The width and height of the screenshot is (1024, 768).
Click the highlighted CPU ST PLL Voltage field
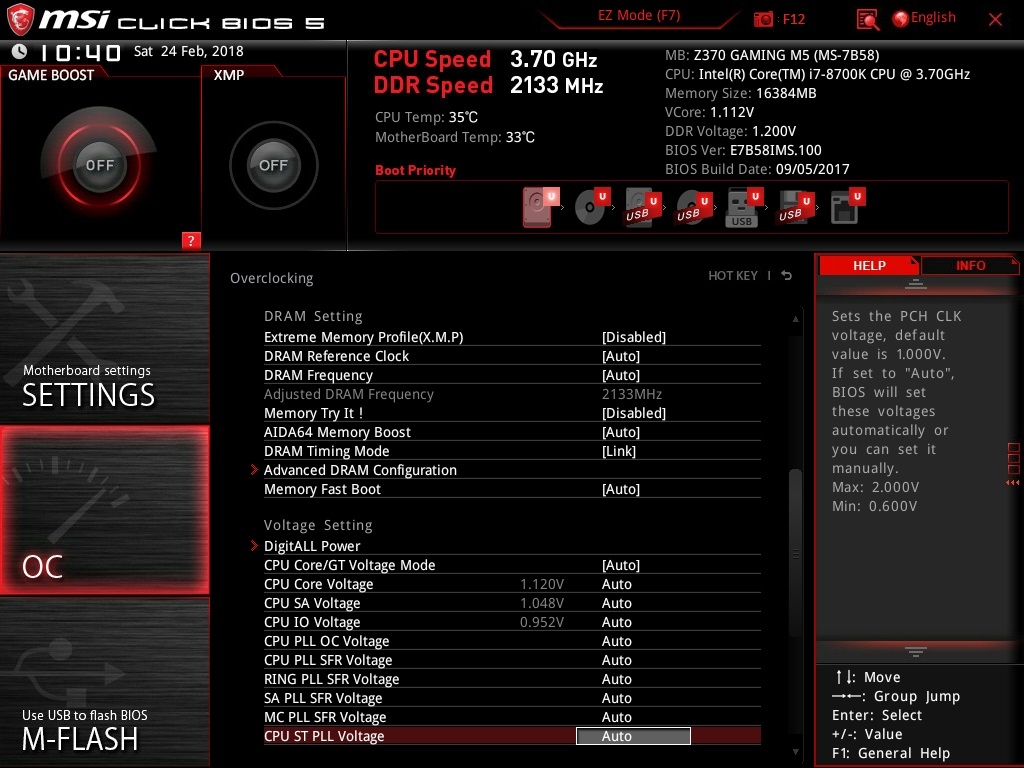click(x=633, y=736)
